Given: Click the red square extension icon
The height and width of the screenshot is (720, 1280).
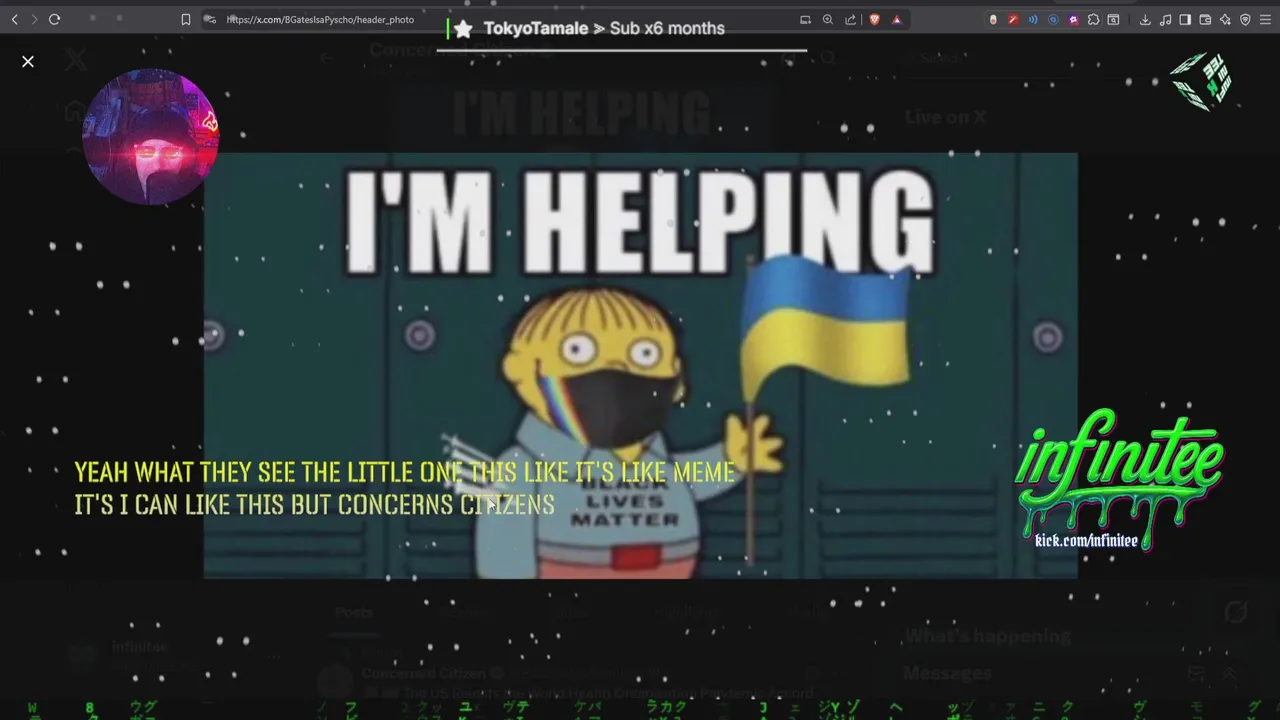Looking at the screenshot, I should [x=1013, y=20].
